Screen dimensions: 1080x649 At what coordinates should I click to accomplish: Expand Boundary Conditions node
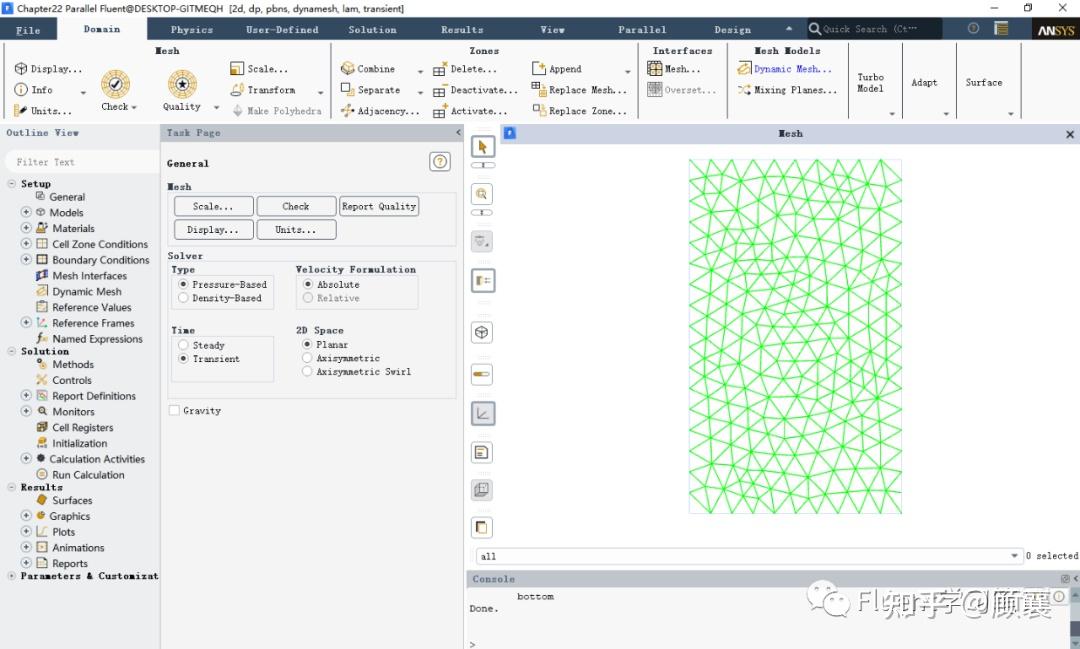pyautogui.click(x=26, y=259)
